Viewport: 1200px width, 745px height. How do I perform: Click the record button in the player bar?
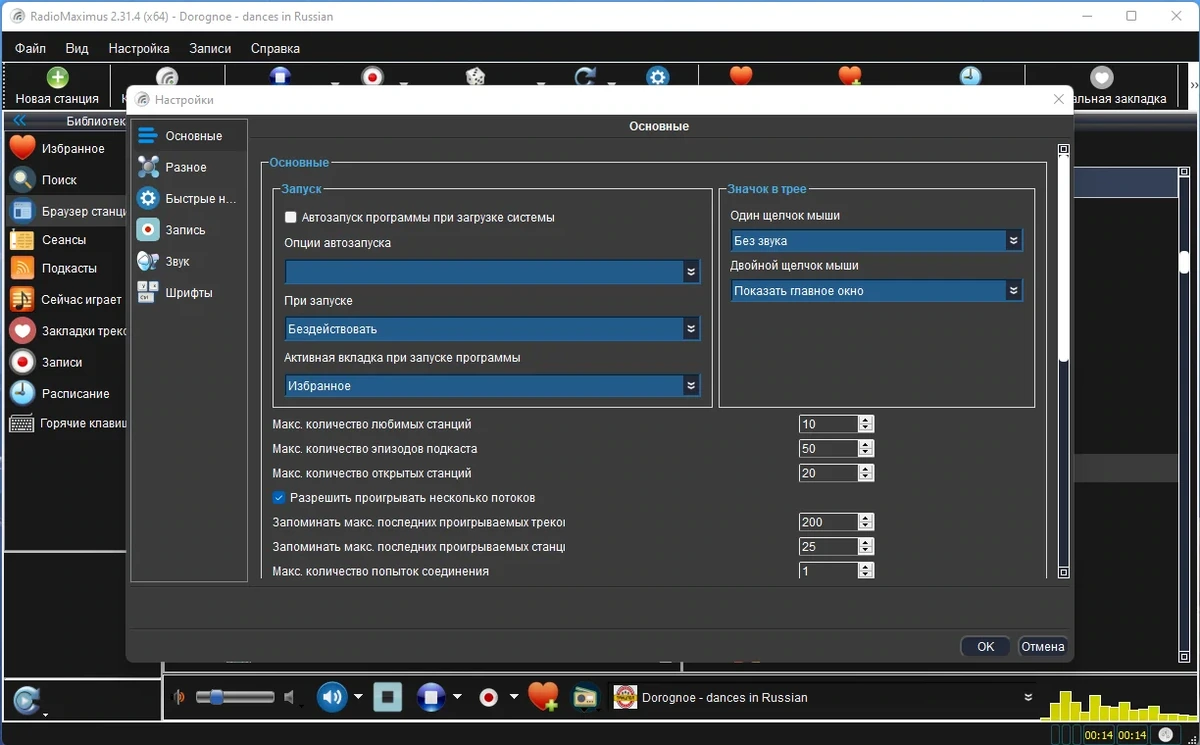click(488, 697)
